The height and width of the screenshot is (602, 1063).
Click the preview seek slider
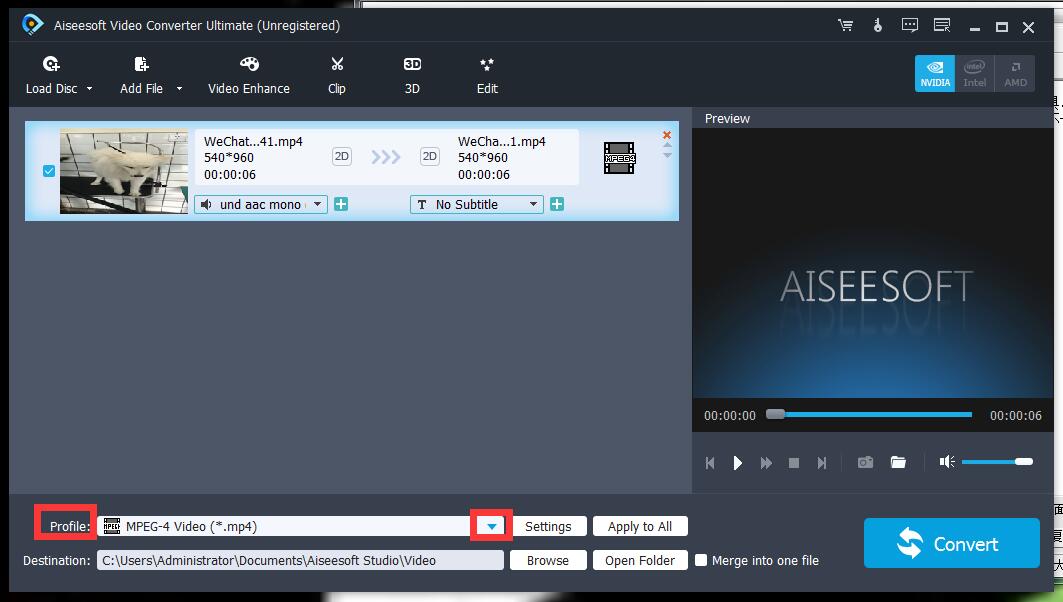point(869,414)
